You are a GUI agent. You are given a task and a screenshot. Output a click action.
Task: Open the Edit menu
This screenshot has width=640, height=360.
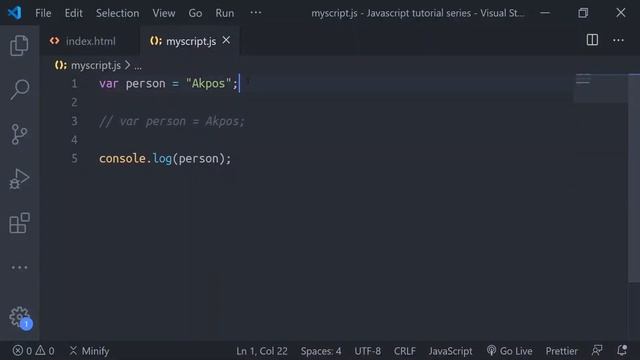[73, 13]
